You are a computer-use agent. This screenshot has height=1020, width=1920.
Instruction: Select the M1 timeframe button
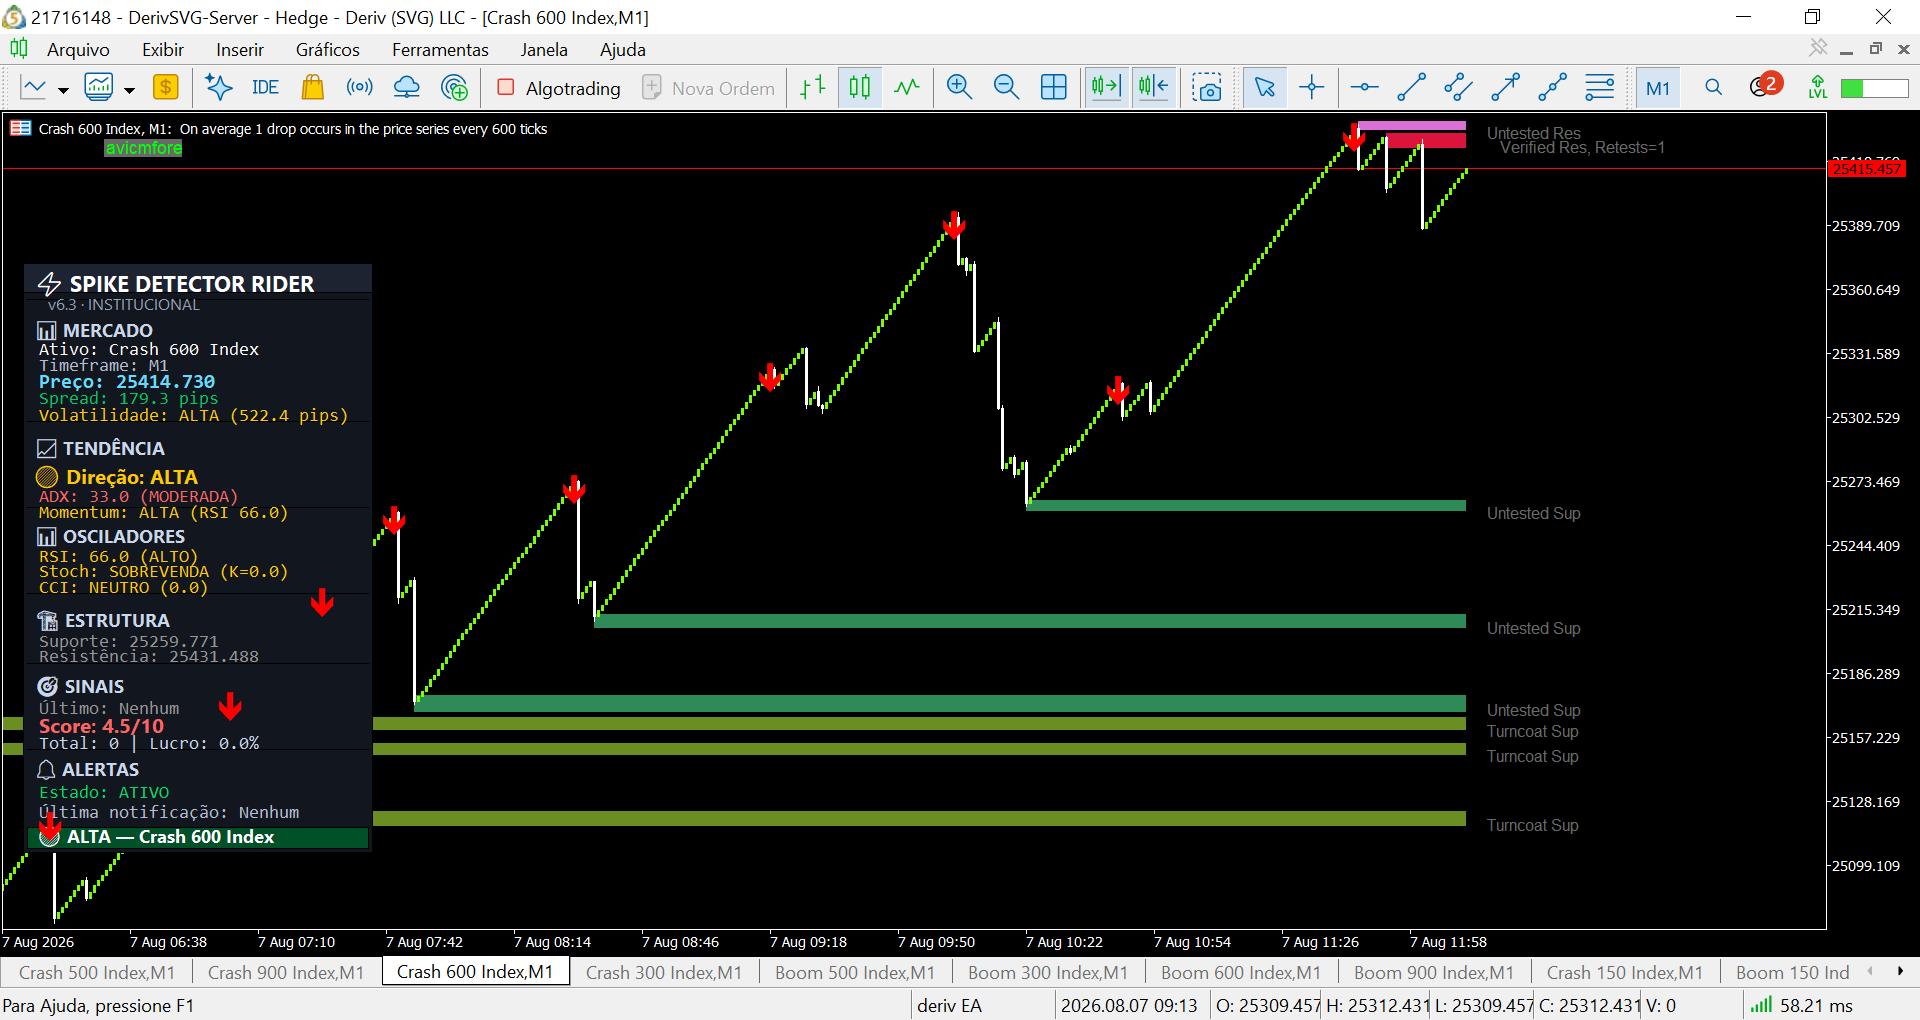[x=1657, y=88]
